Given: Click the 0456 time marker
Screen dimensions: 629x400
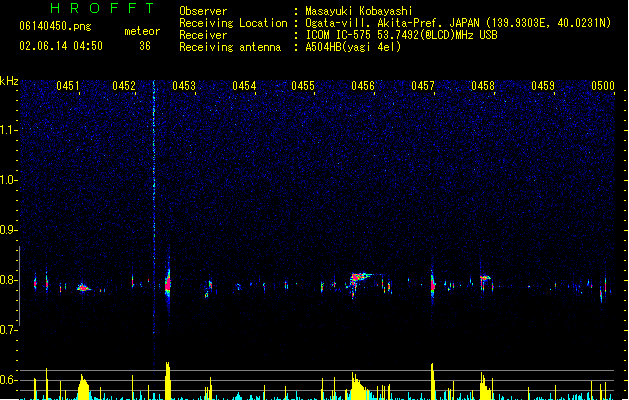Looking at the screenshot, I should (363, 86).
